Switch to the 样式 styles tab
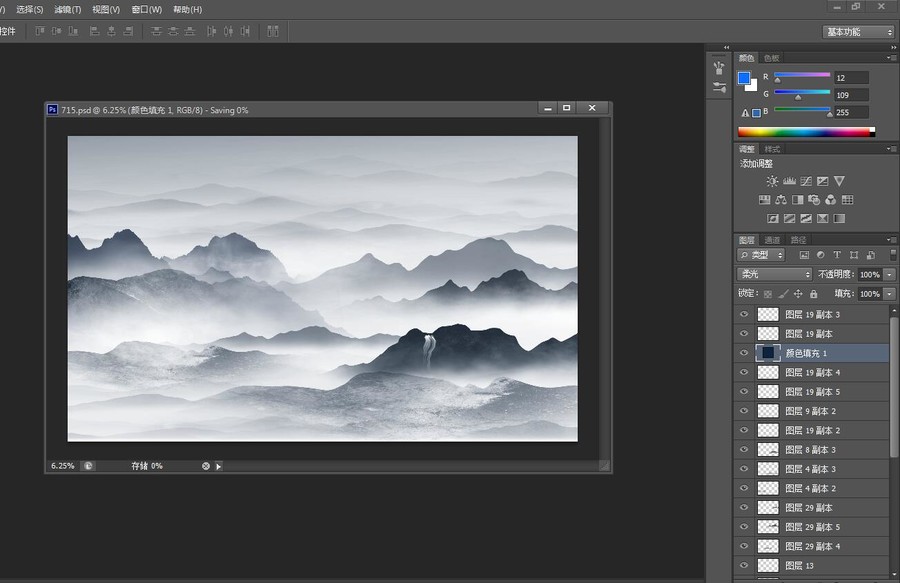The height and width of the screenshot is (583, 900). 772,149
